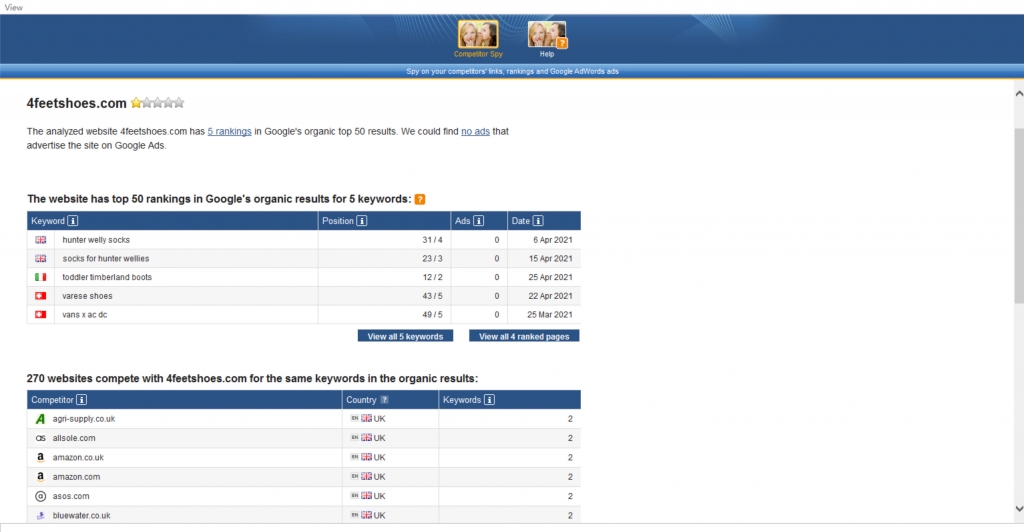This screenshot has height=532, width=1024.
Task: Click UK flag for hunter welly socks
Action: coord(40,240)
